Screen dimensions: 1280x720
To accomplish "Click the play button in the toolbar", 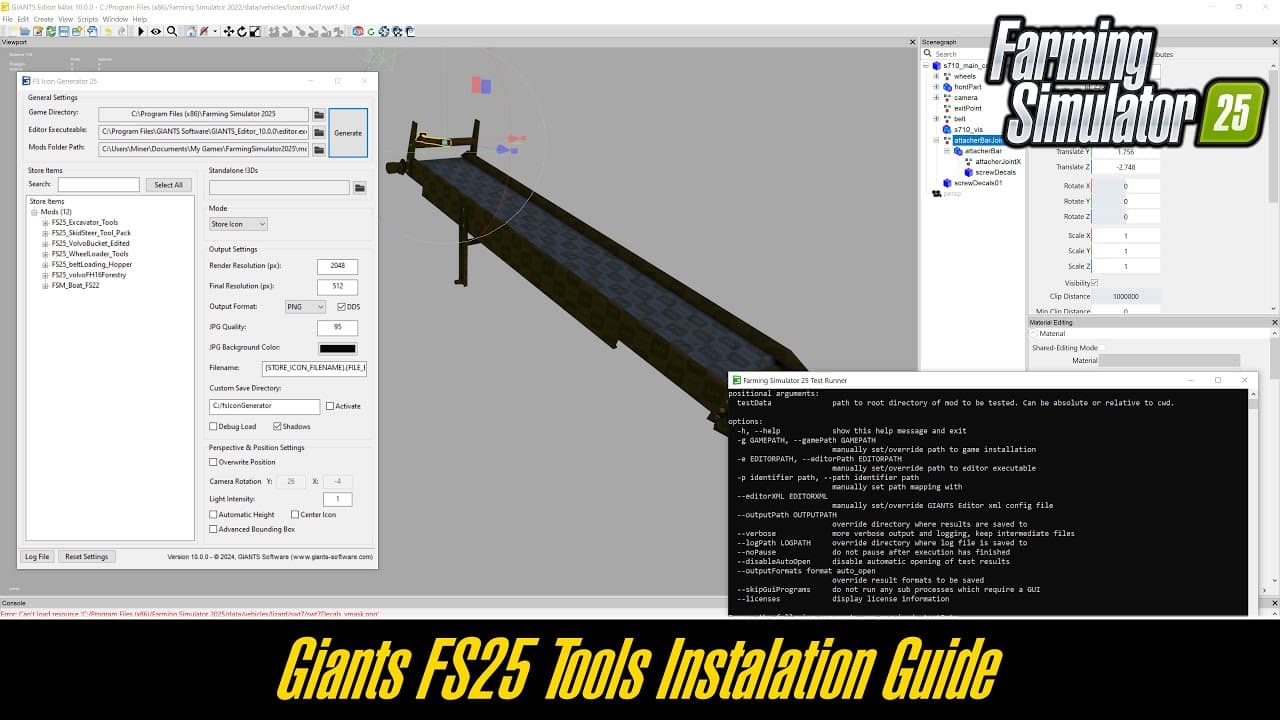I will coord(141,31).
